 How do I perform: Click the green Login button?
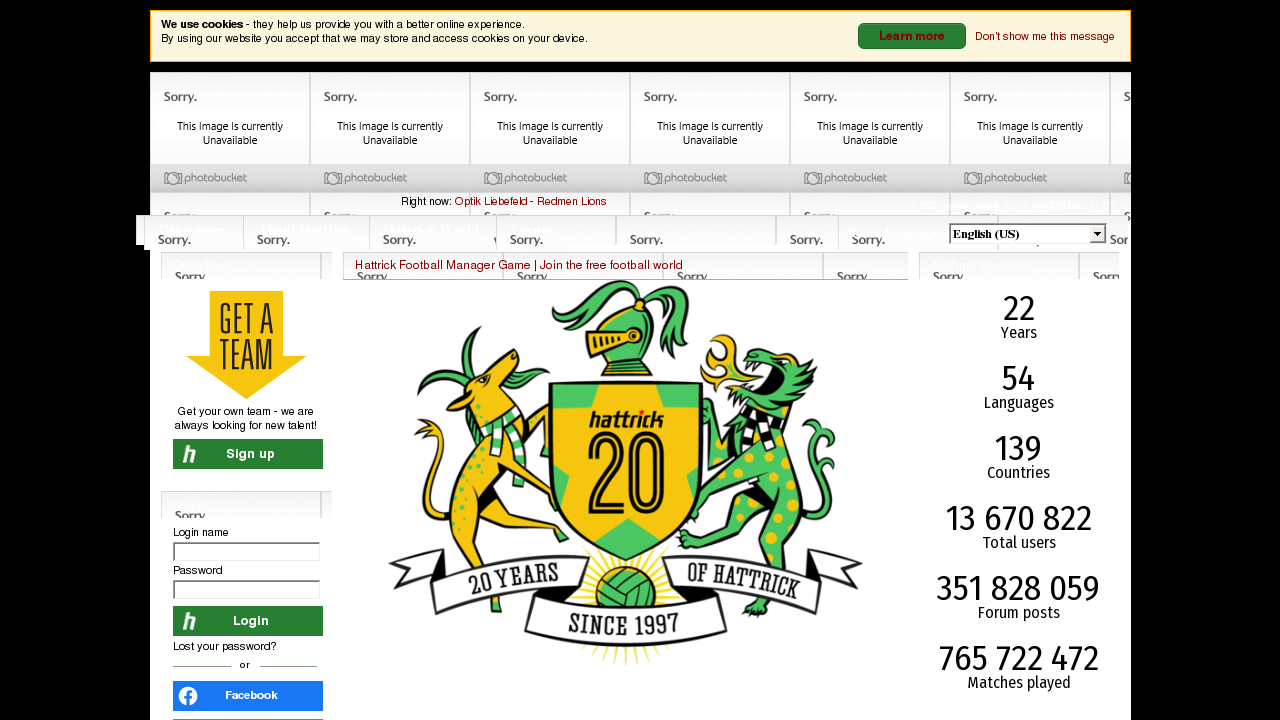[x=248, y=621]
